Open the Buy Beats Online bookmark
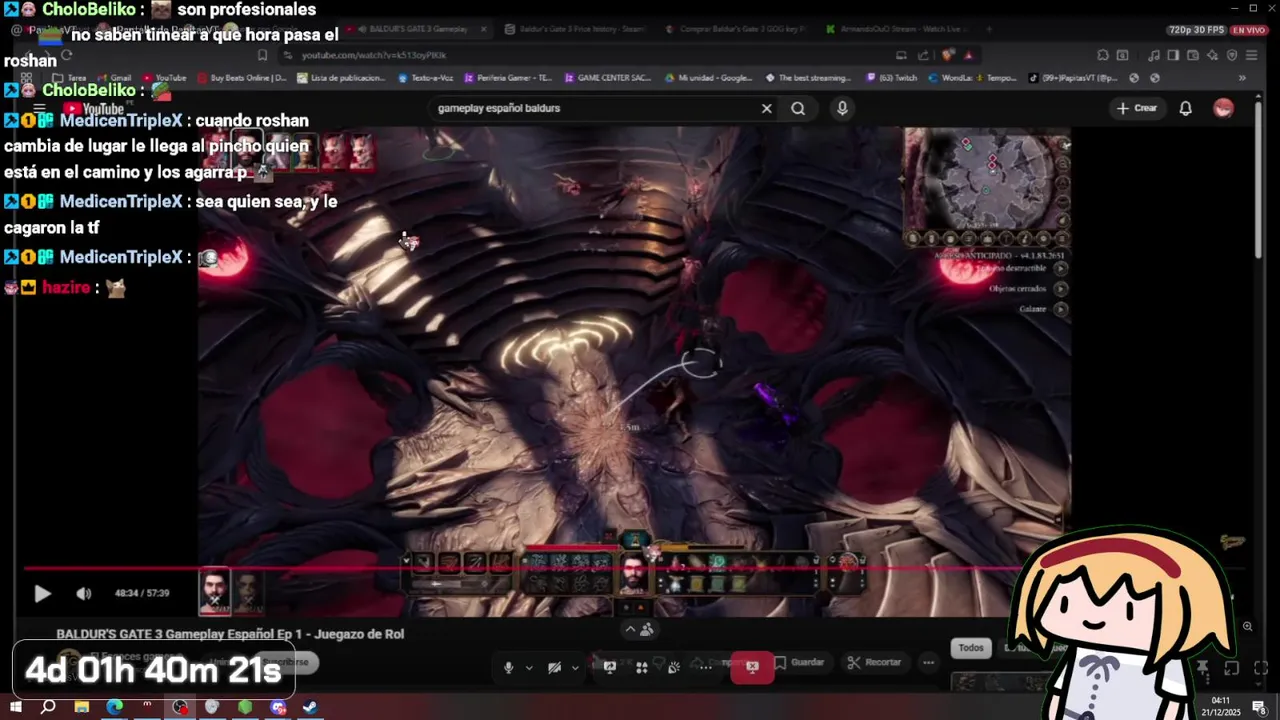Screen dimensions: 1280x720 click(x=242, y=78)
